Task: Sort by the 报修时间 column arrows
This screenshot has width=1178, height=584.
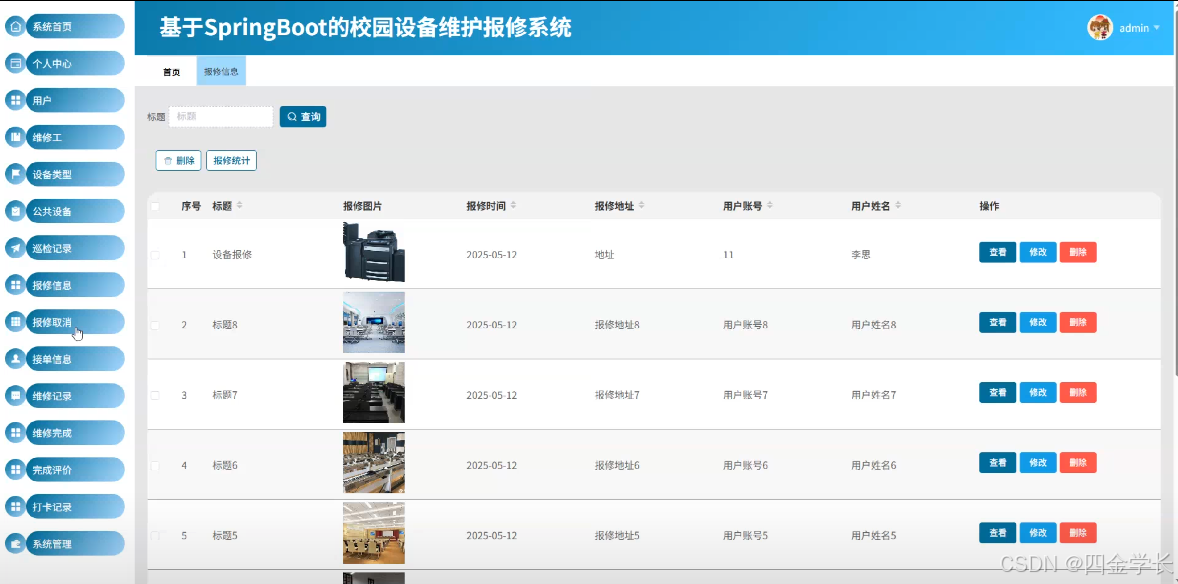Action: pyautogui.click(x=513, y=205)
